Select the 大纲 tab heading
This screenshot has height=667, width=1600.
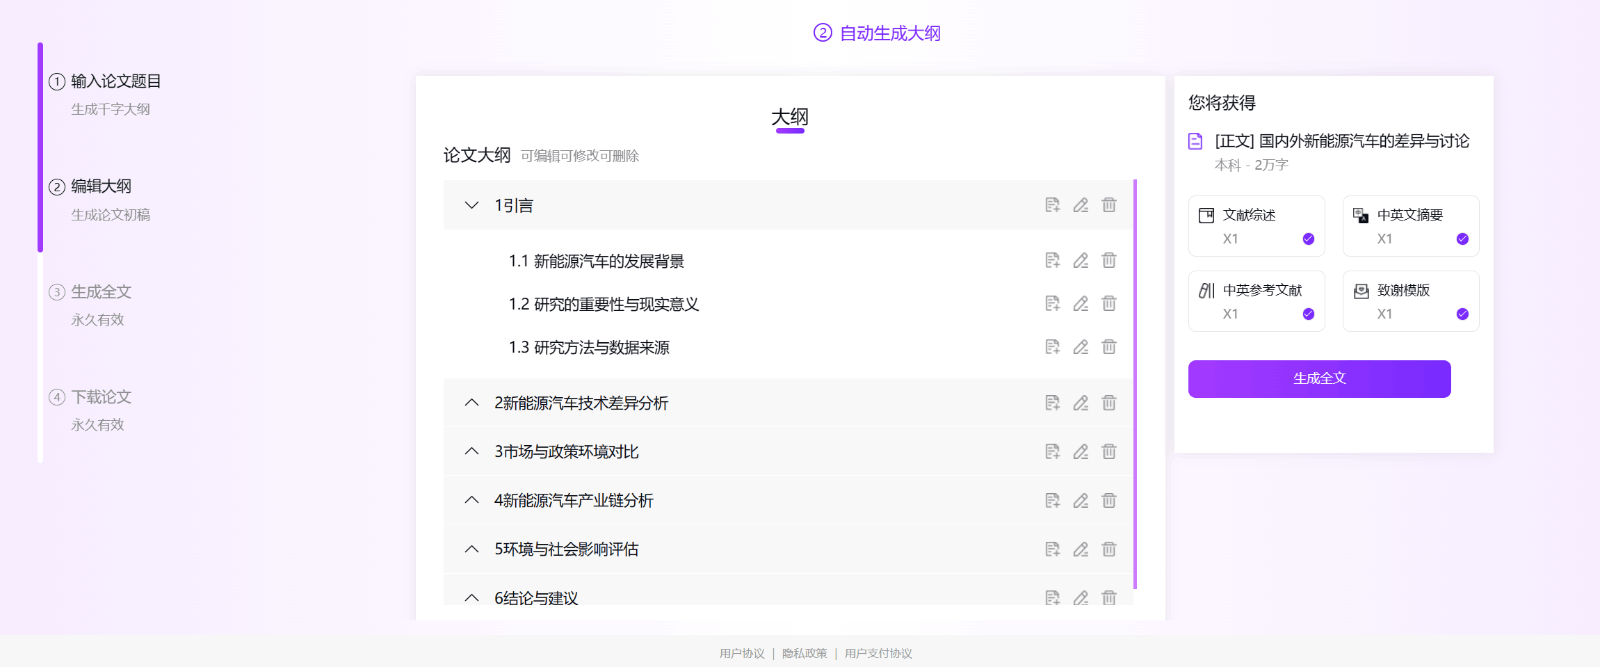tap(789, 117)
